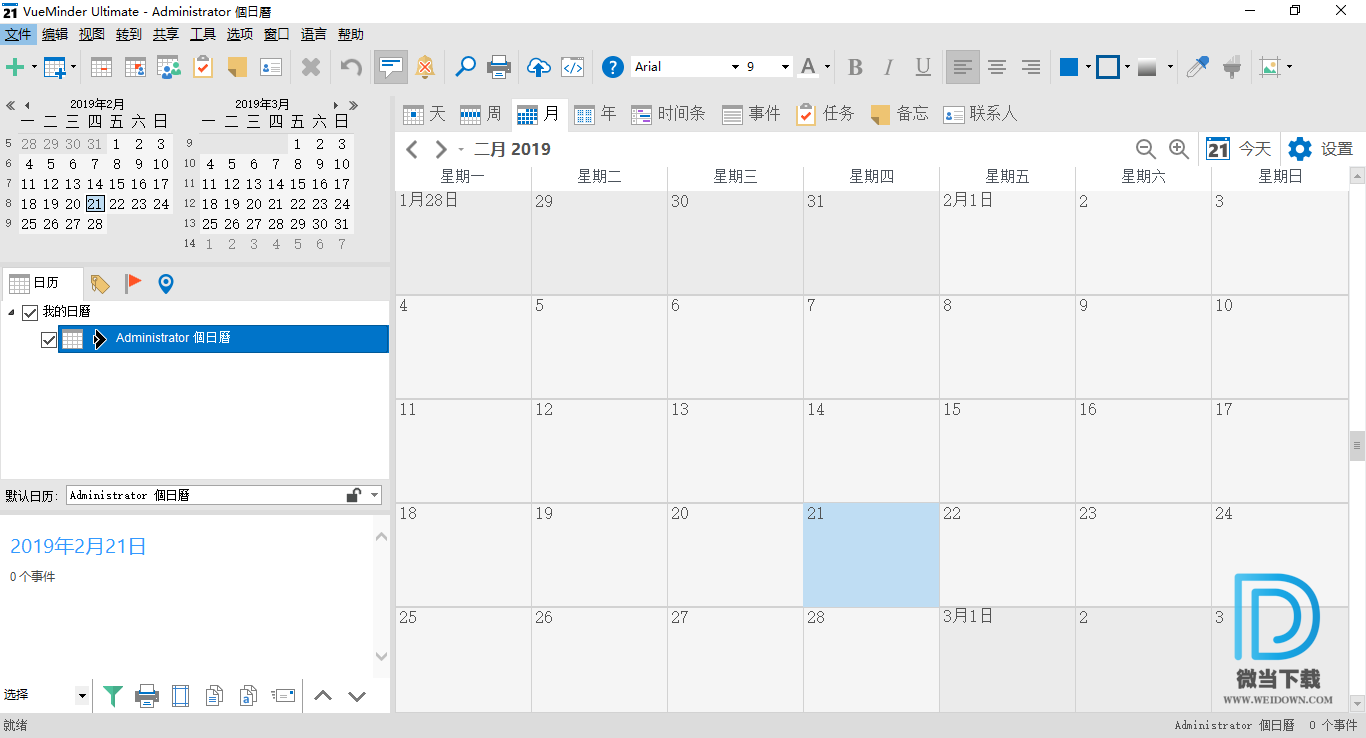Image resolution: width=1366 pixels, height=738 pixels.
Task: Toggle Bold formatting
Action: pyautogui.click(x=855, y=67)
